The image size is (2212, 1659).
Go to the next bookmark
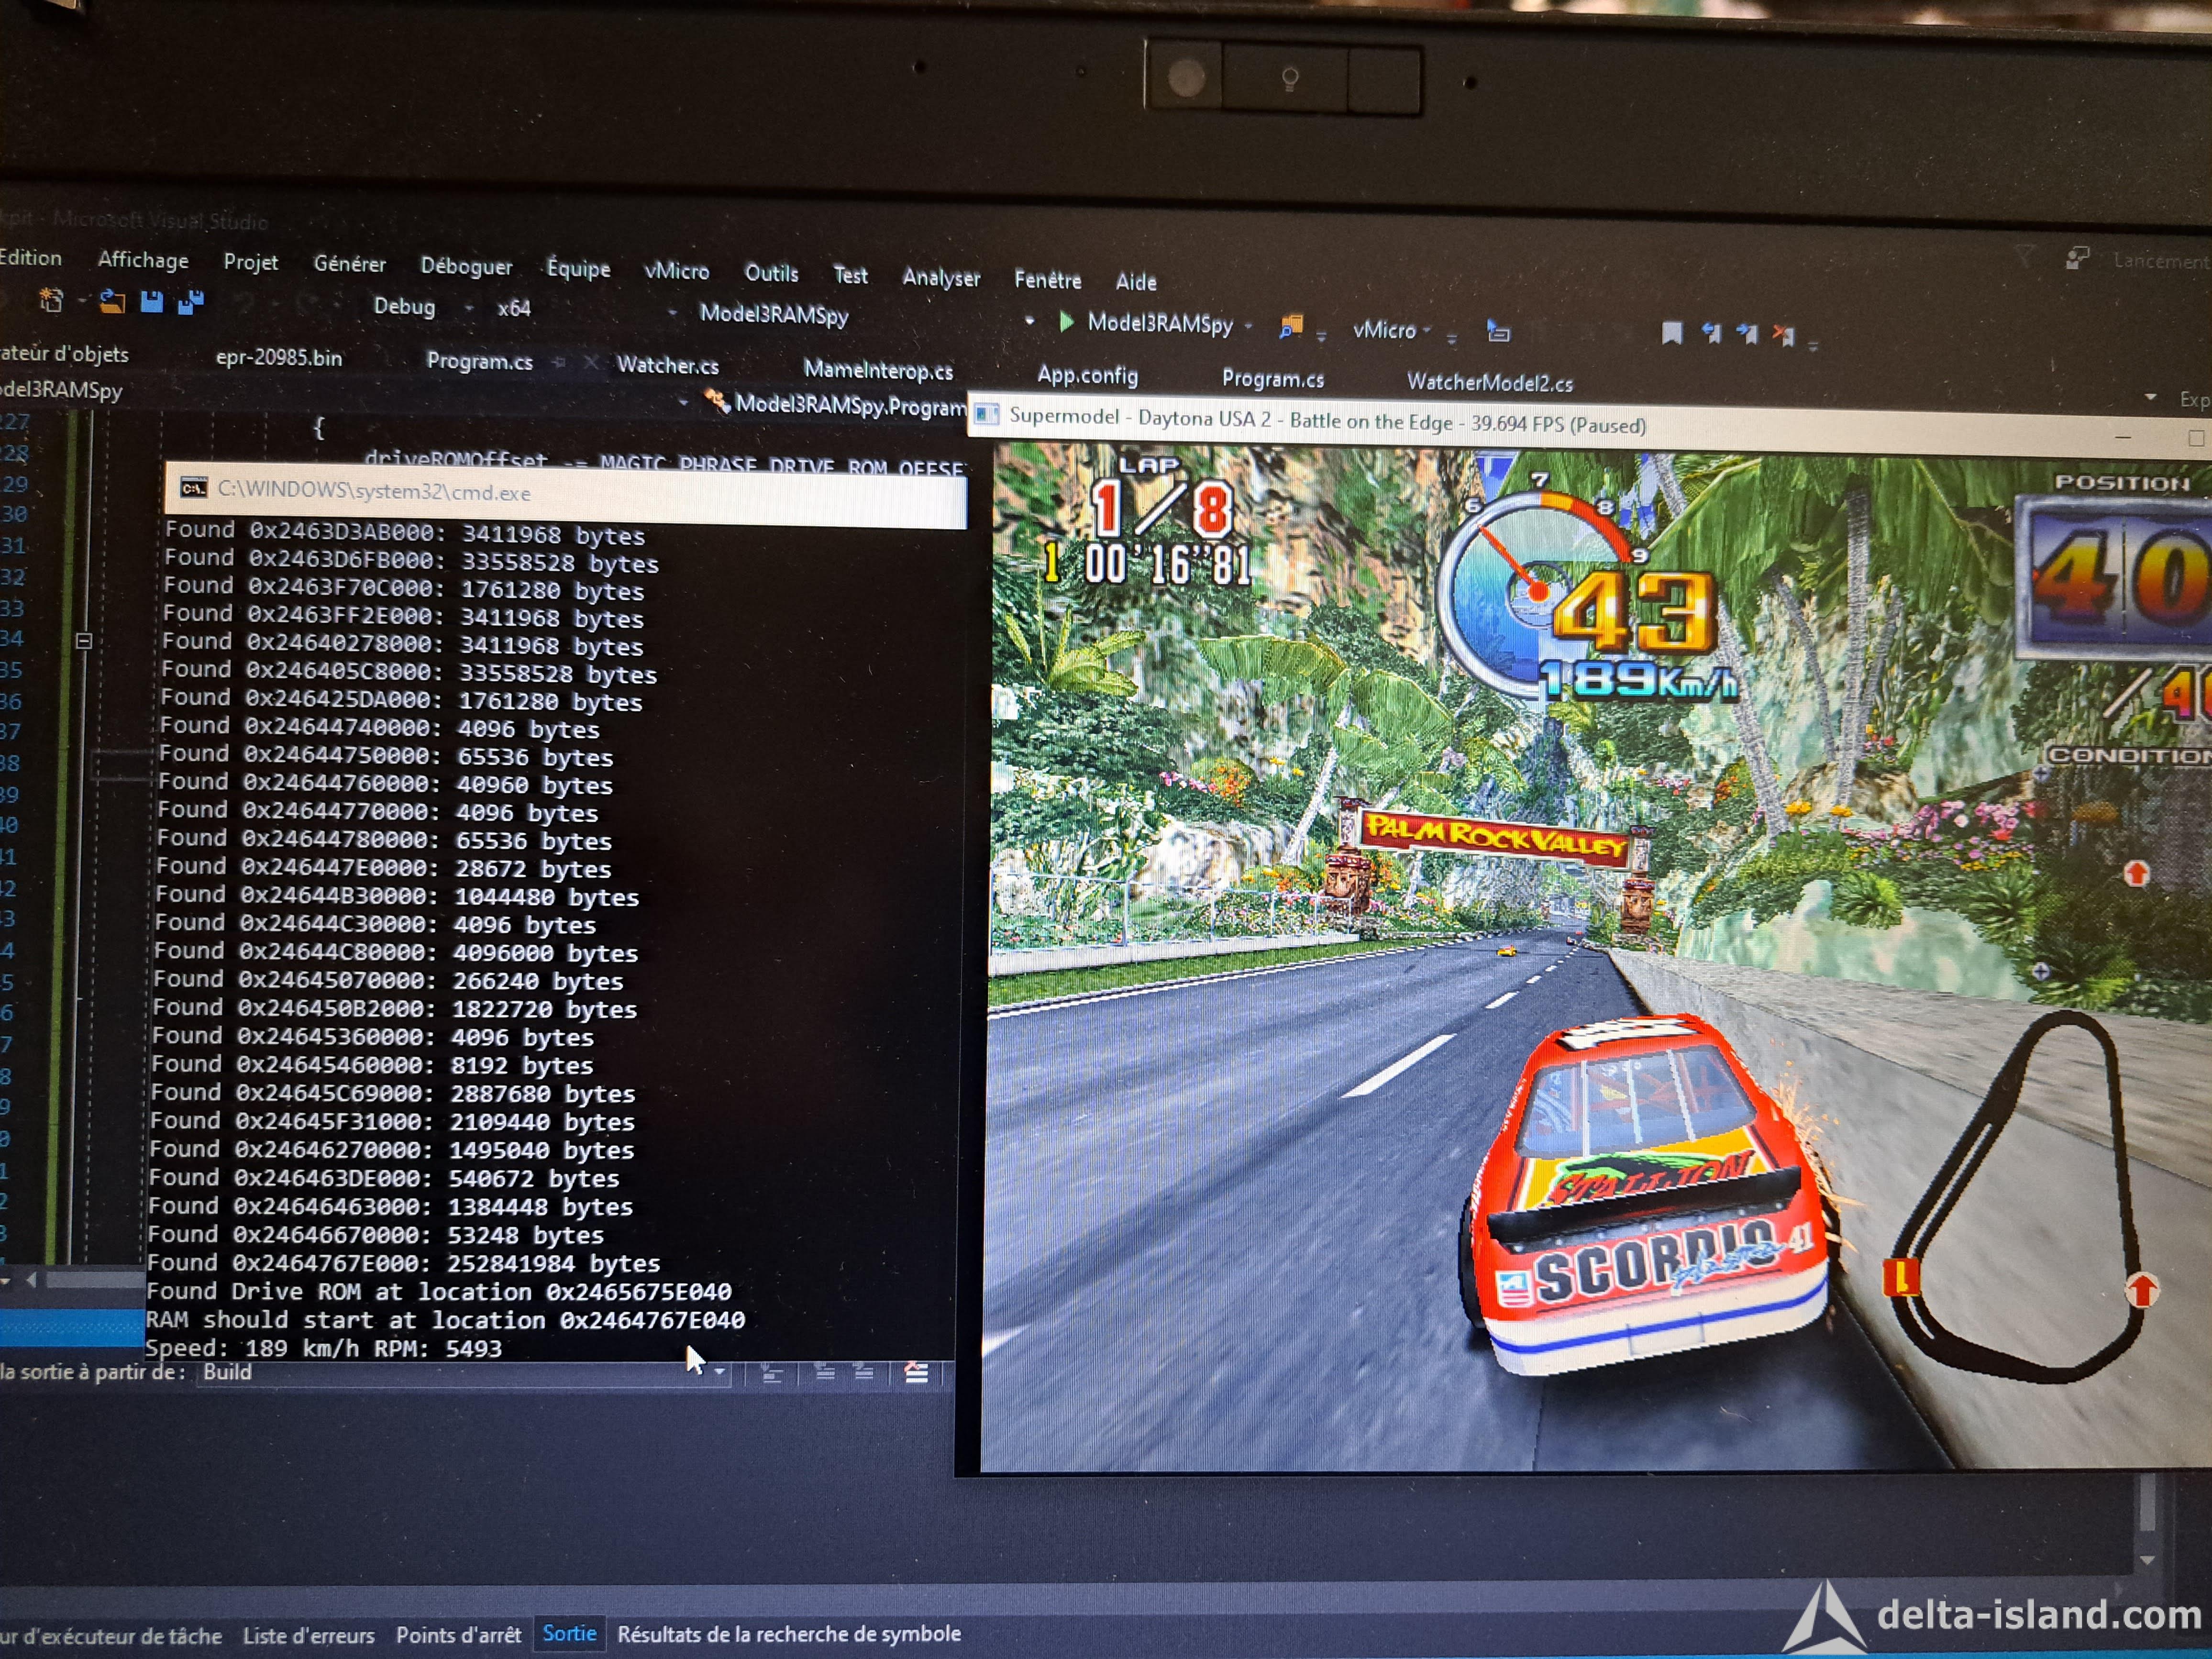click(1747, 333)
